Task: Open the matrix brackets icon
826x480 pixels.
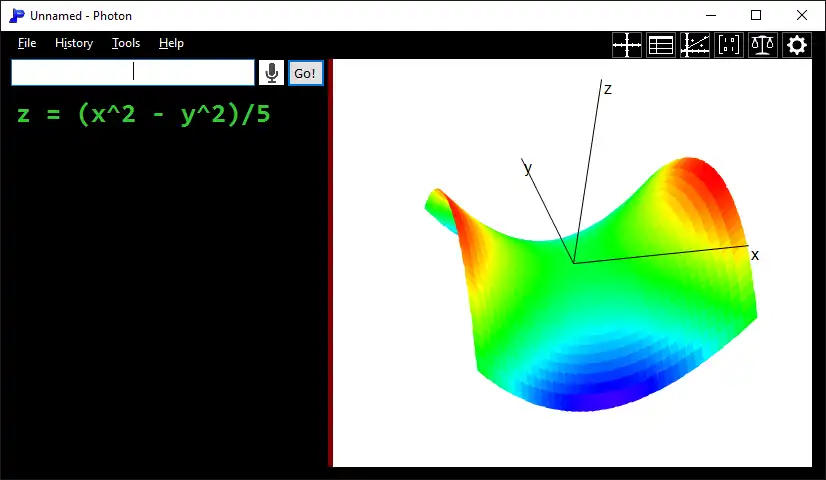Action: point(729,45)
